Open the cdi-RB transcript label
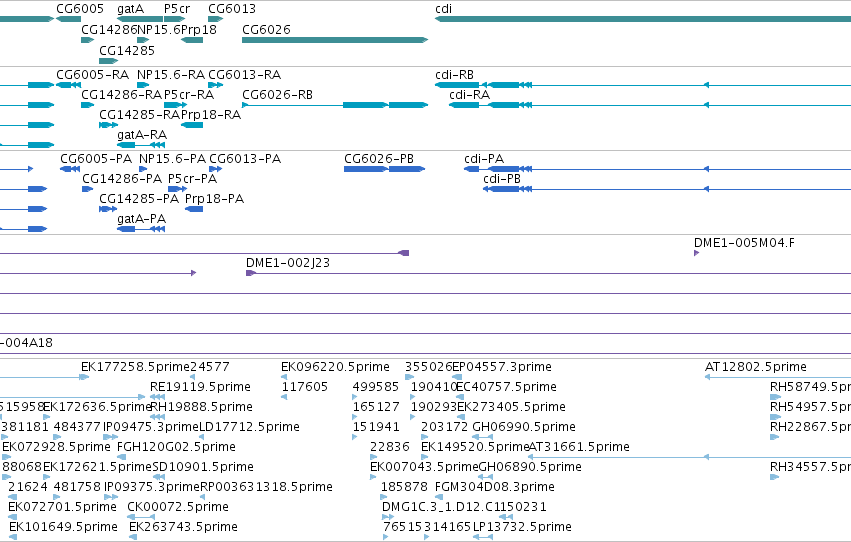This screenshot has height=542, width=851. click(454, 75)
